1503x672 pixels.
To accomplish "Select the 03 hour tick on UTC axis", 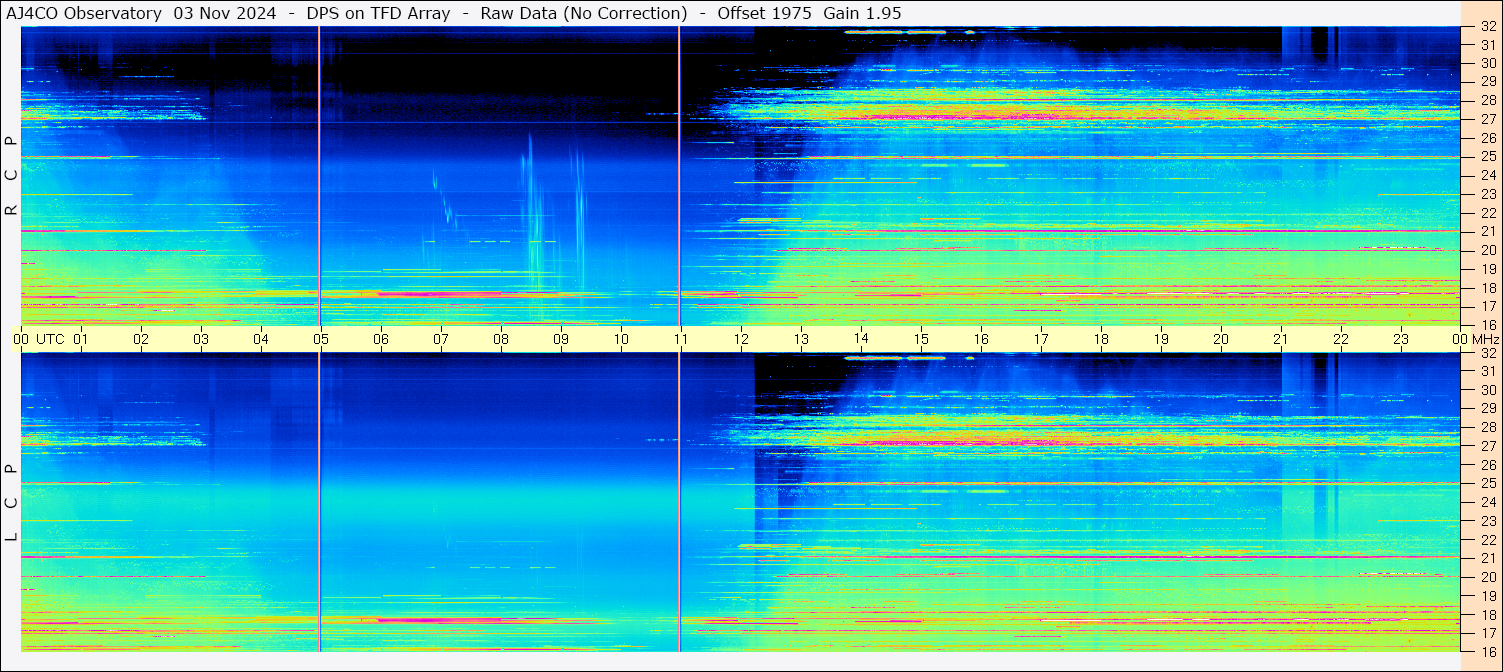I will coord(201,339).
